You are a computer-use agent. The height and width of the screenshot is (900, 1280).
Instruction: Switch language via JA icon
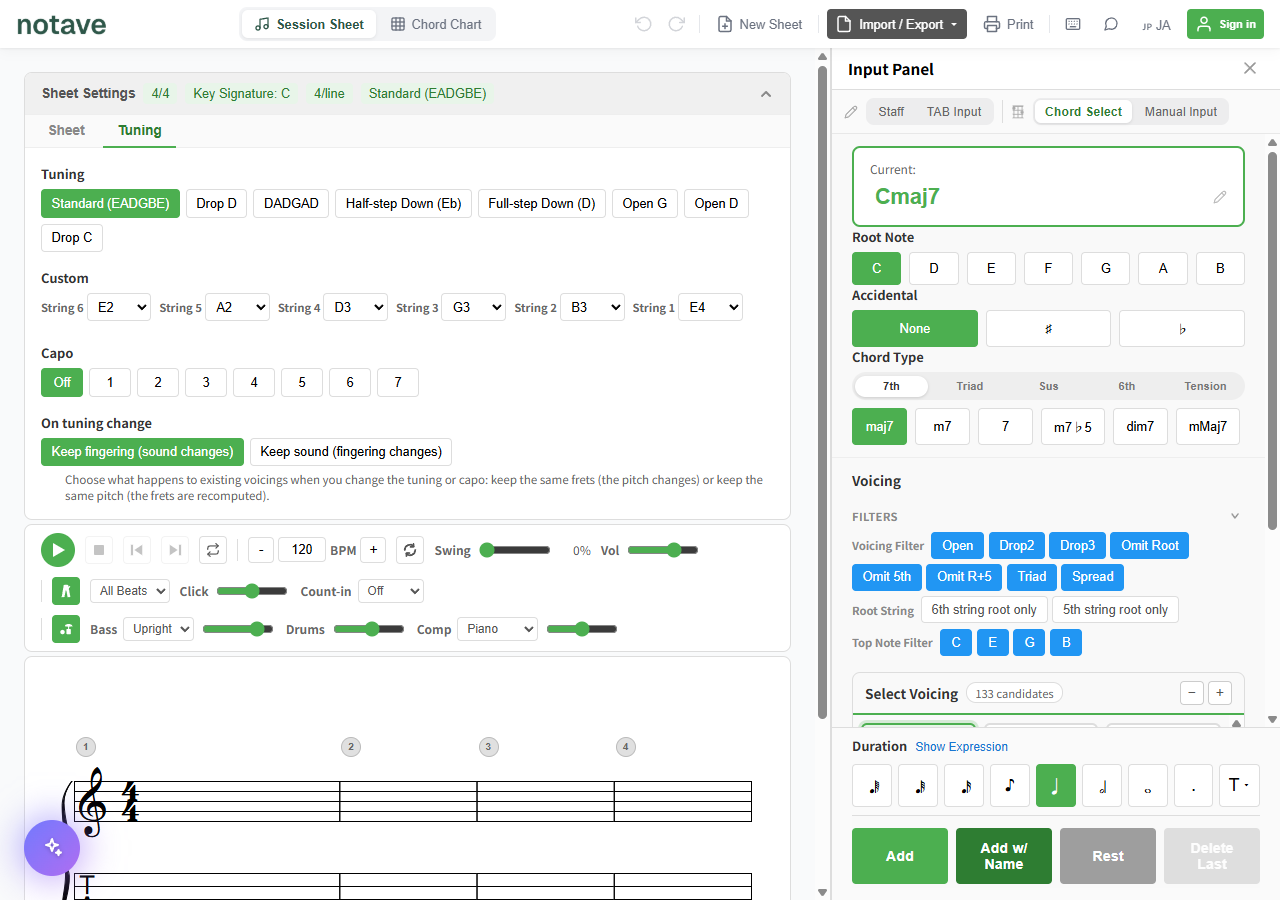tap(1156, 25)
